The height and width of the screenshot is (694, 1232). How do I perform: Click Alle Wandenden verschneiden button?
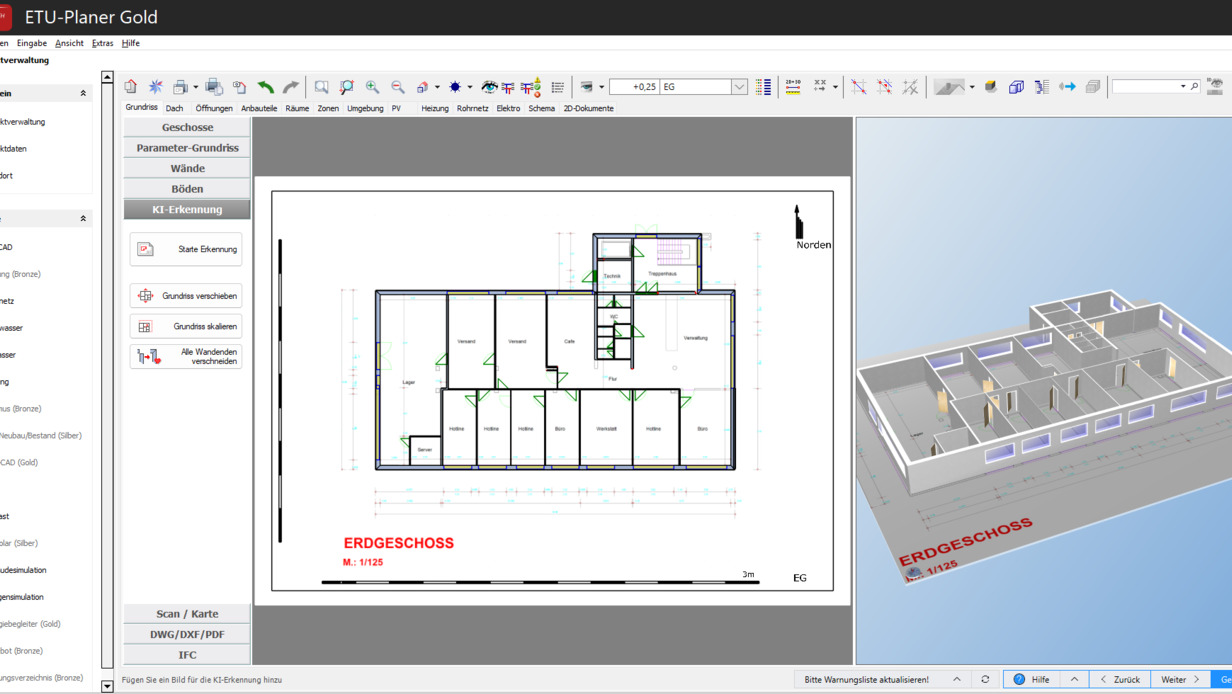[186, 357]
